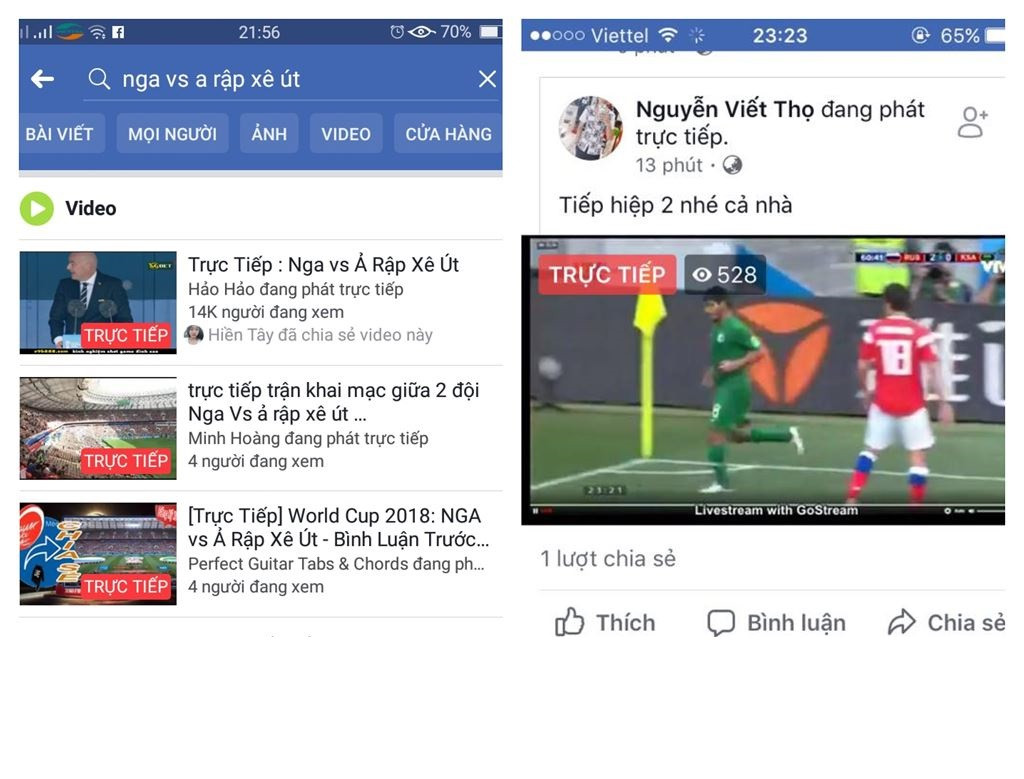Screen dimensions: 1024x779
Task: Select the MỌI NGƯỜI tab
Action: (x=172, y=134)
